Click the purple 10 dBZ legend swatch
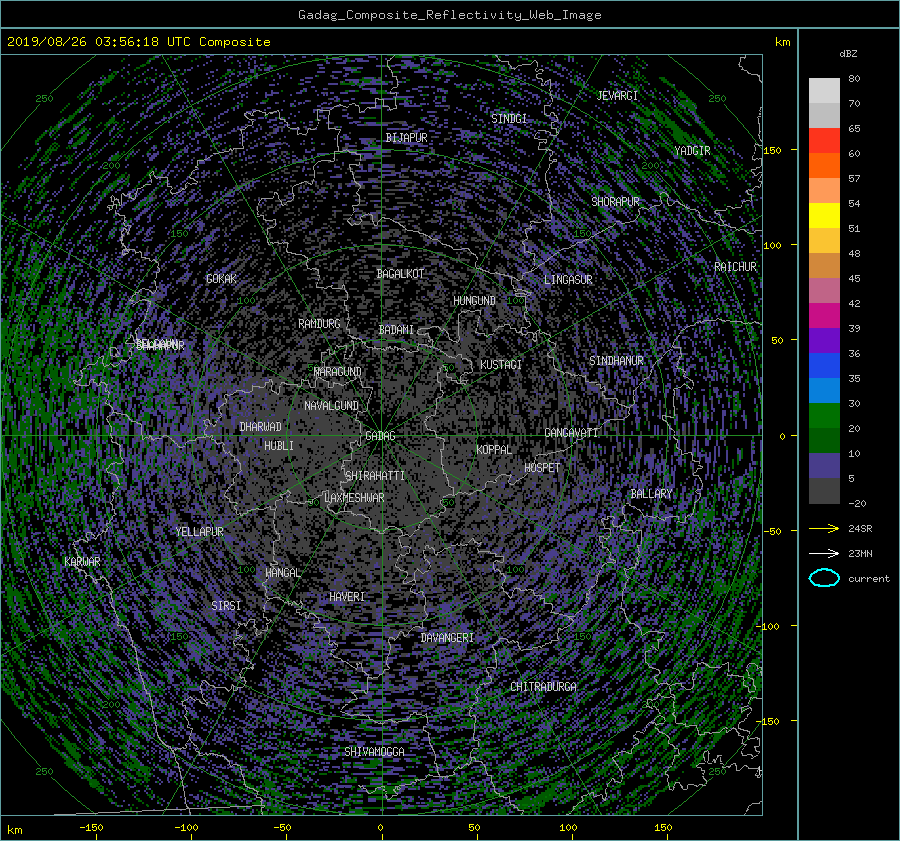Screen dimensions: 900x841 click(824, 465)
